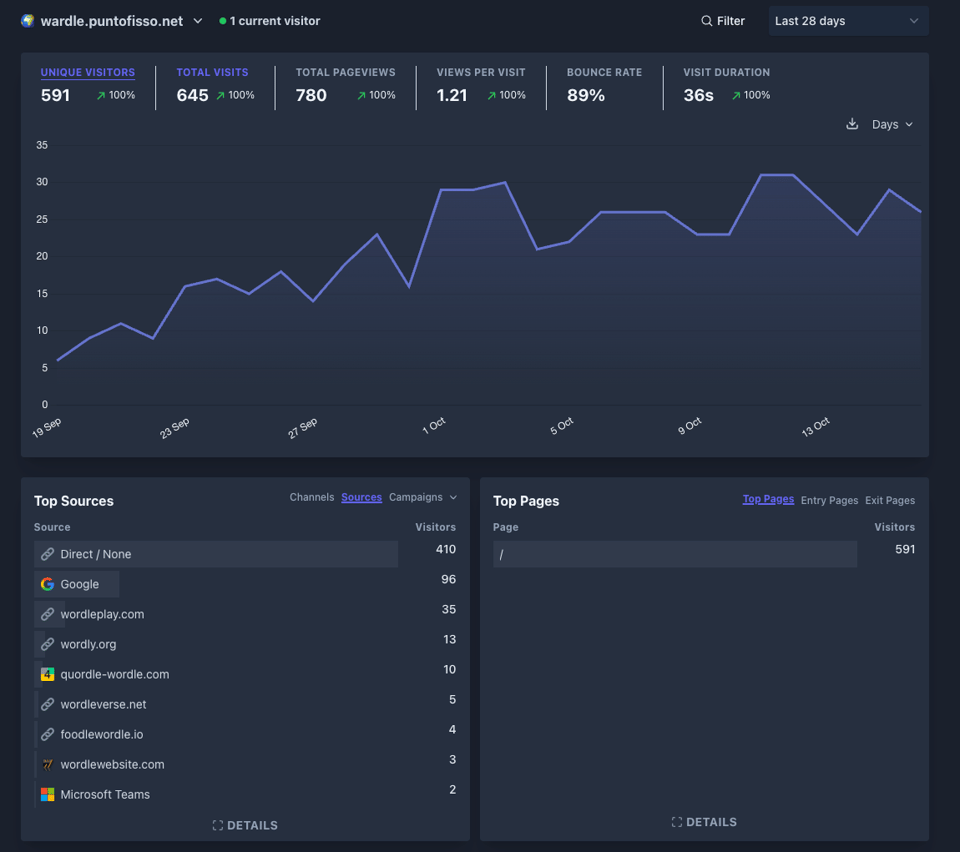Open Details under Top Pages

pyautogui.click(x=704, y=822)
